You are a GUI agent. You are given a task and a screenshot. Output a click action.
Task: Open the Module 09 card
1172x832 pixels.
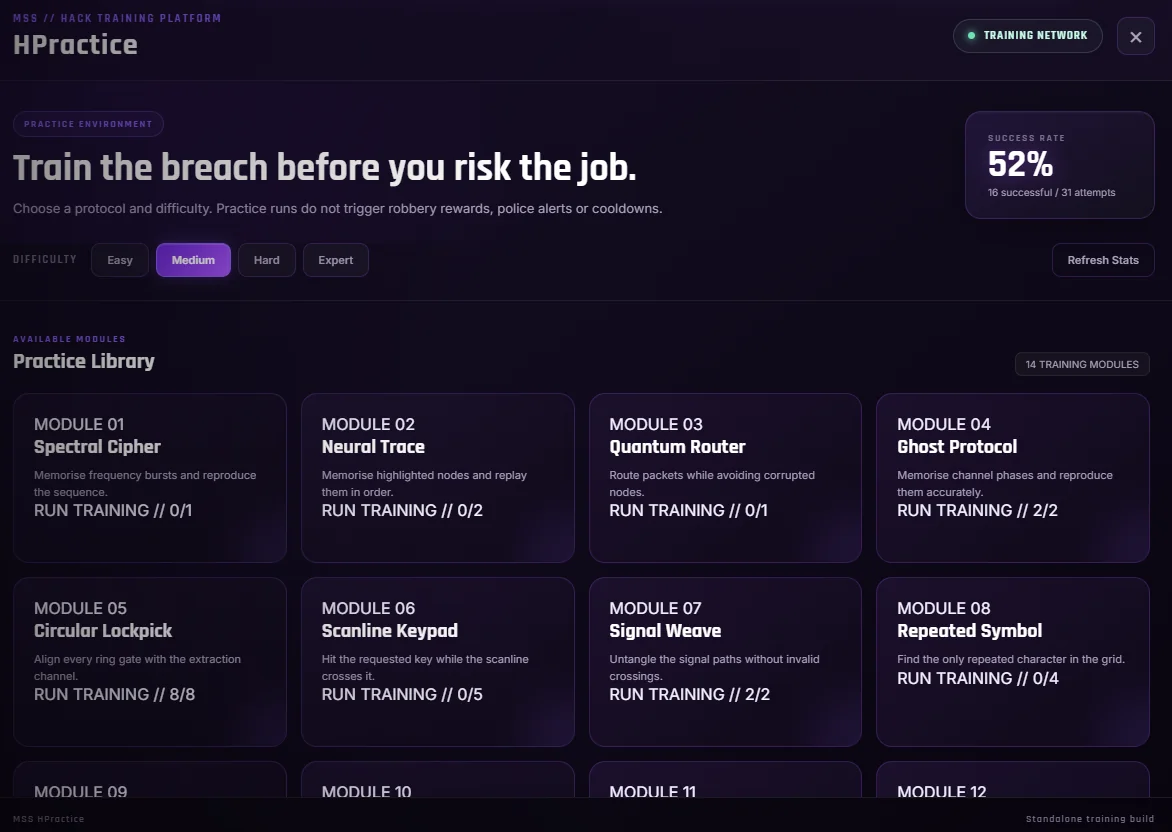(x=149, y=780)
